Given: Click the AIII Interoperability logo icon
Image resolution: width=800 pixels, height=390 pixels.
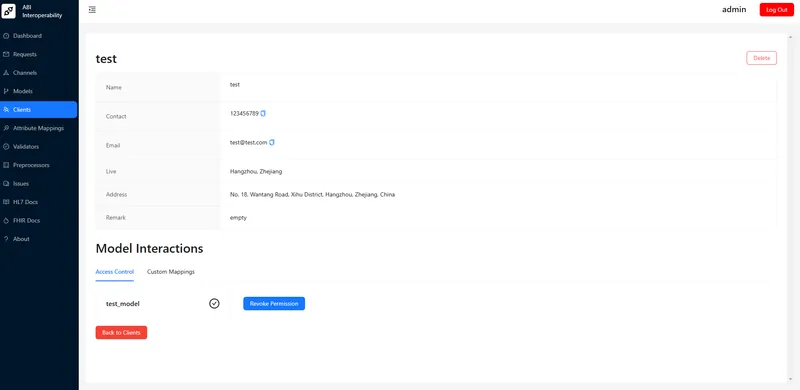Looking at the screenshot, I should click(9, 11).
